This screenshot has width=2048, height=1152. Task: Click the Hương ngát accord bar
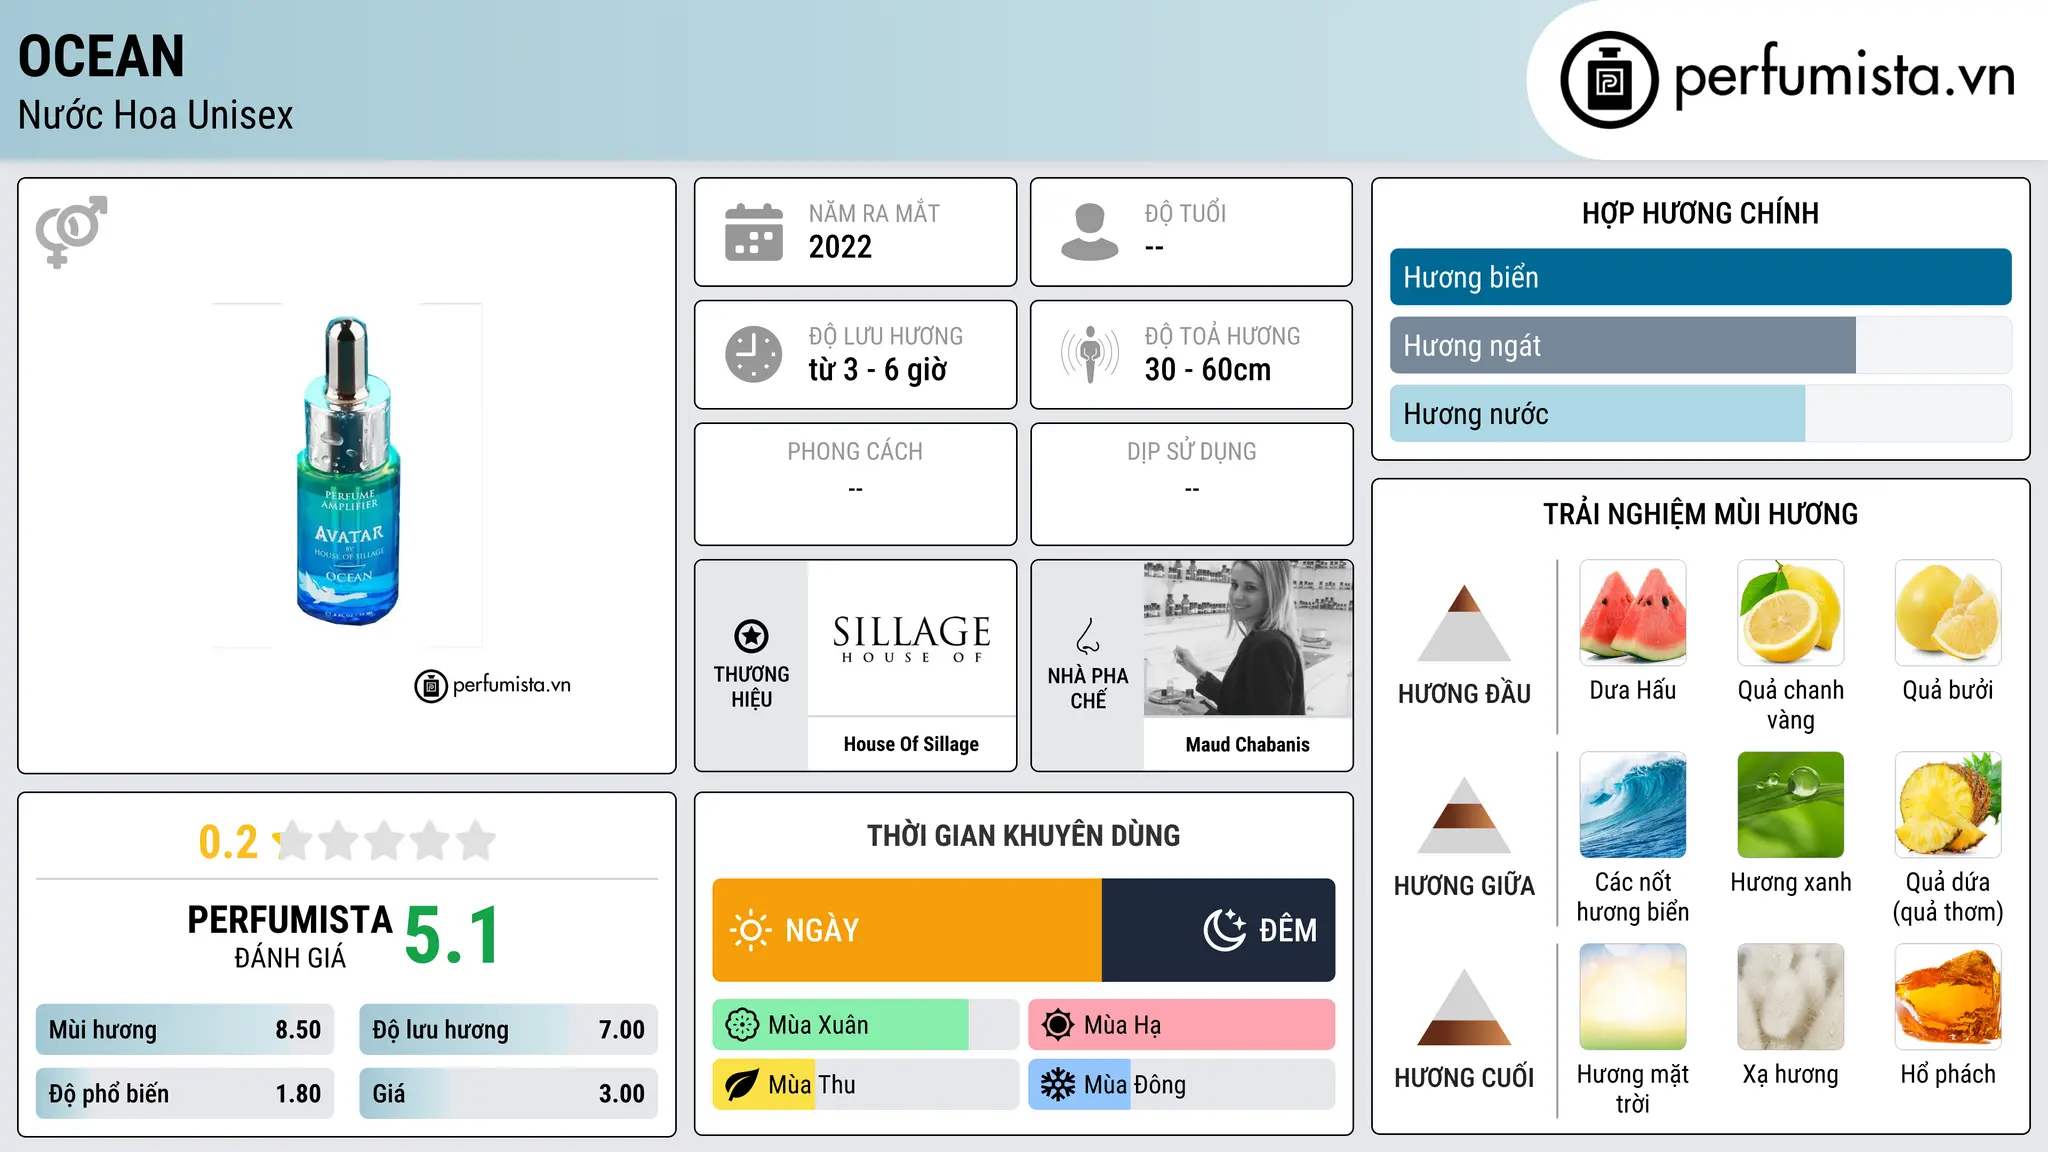pyautogui.click(x=1700, y=345)
